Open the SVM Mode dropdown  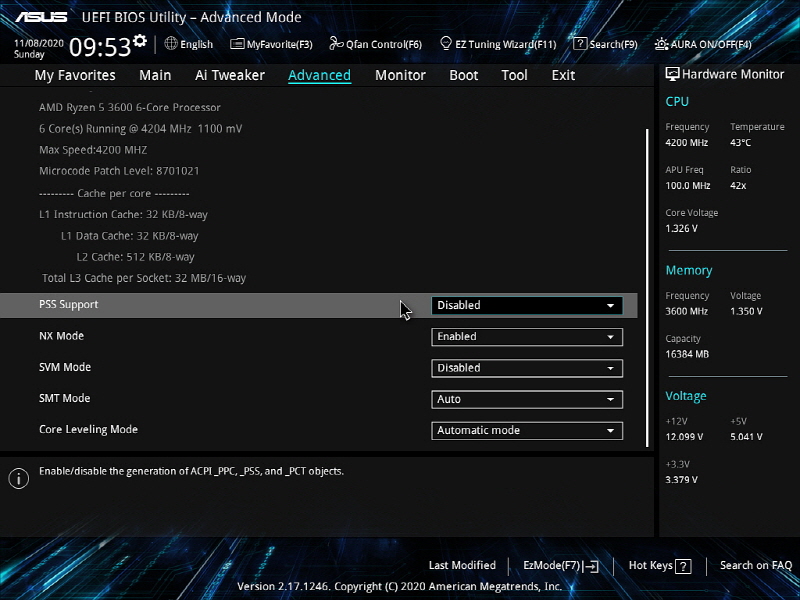point(527,368)
